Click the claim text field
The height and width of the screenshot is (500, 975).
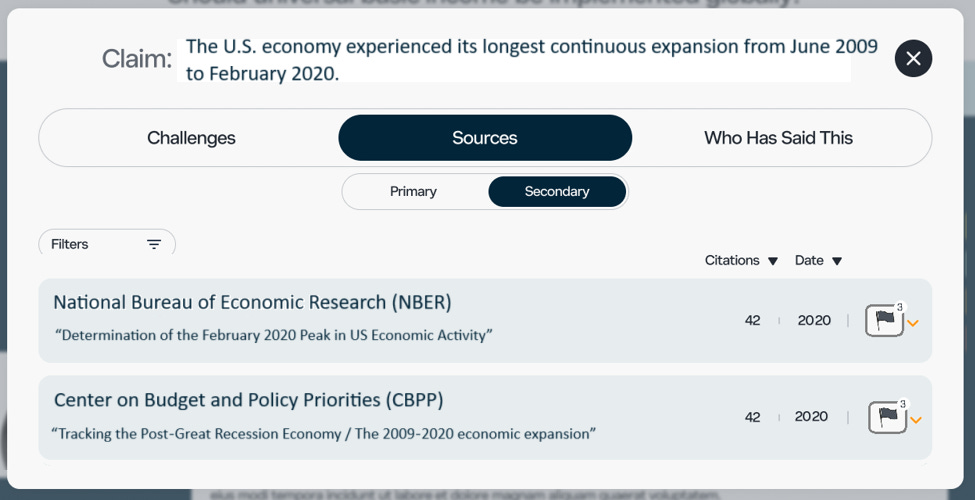click(x=514, y=60)
